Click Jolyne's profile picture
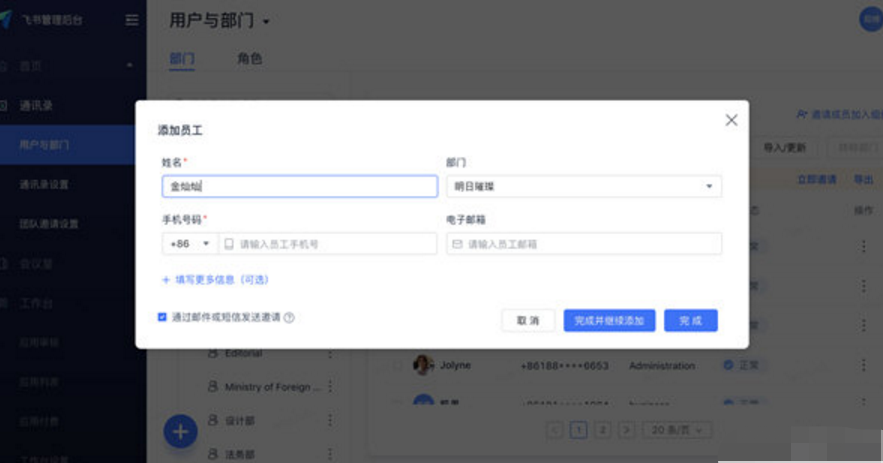 (x=423, y=365)
